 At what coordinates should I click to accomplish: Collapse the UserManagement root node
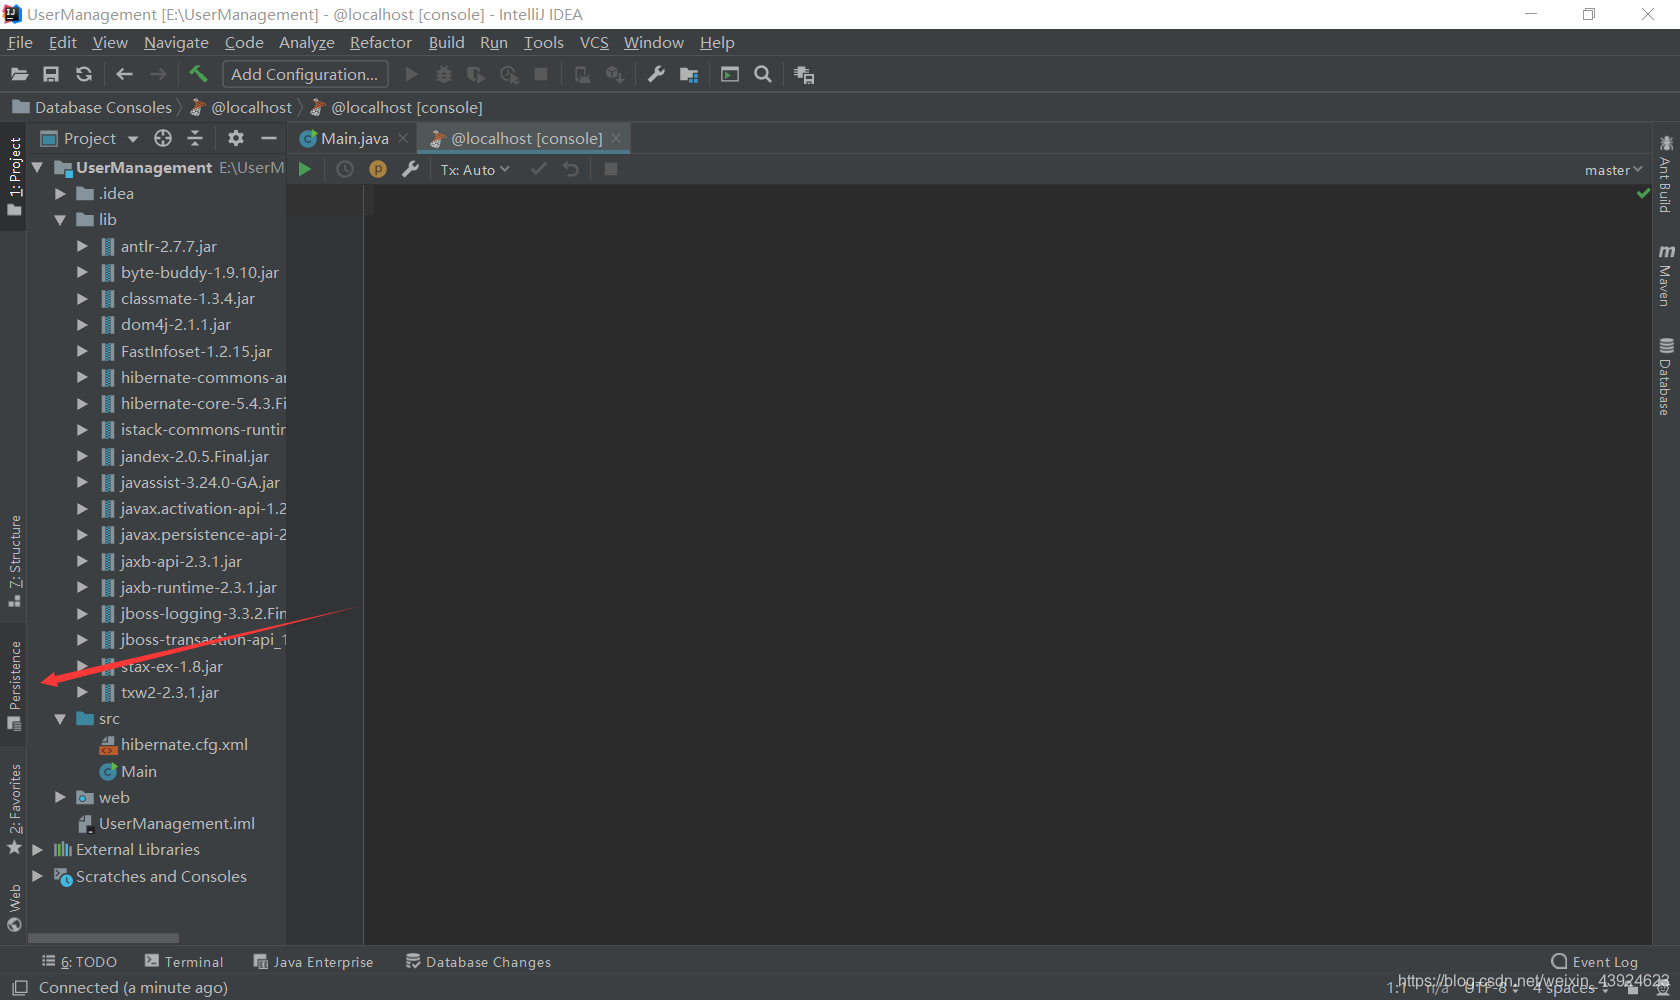[x=38, y=167]
